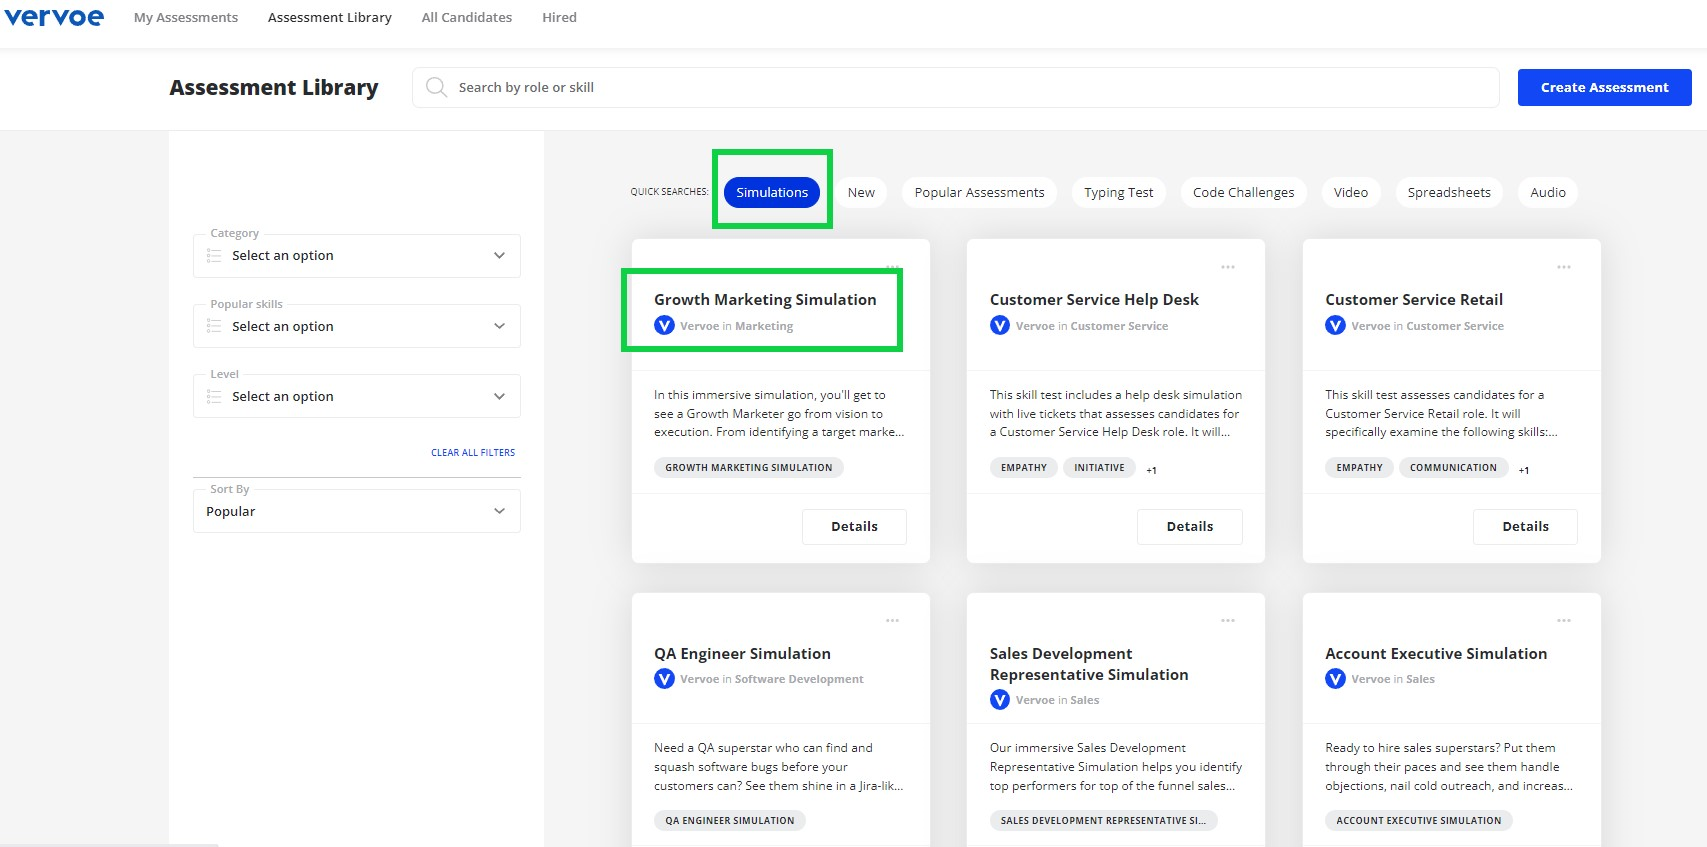Open Details for Customer Service Retail

[x=1525, y=527]
